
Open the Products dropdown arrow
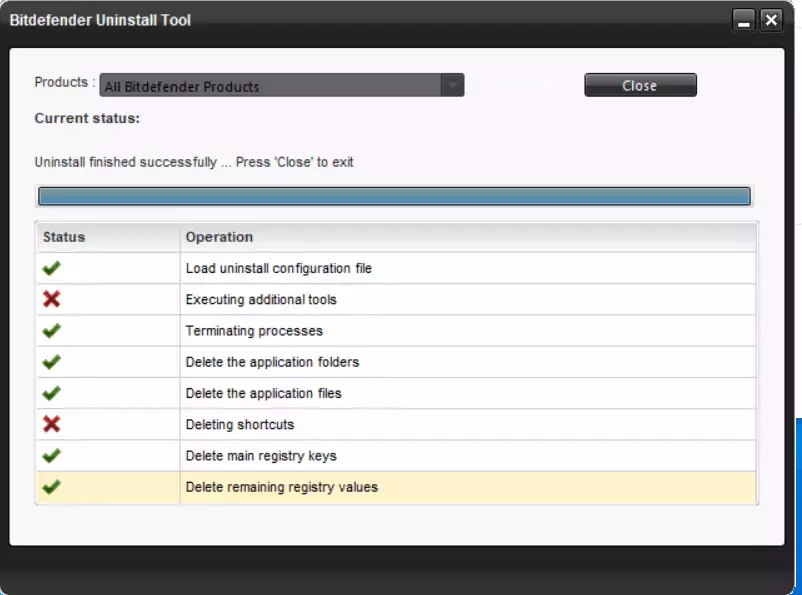[453, 85]
